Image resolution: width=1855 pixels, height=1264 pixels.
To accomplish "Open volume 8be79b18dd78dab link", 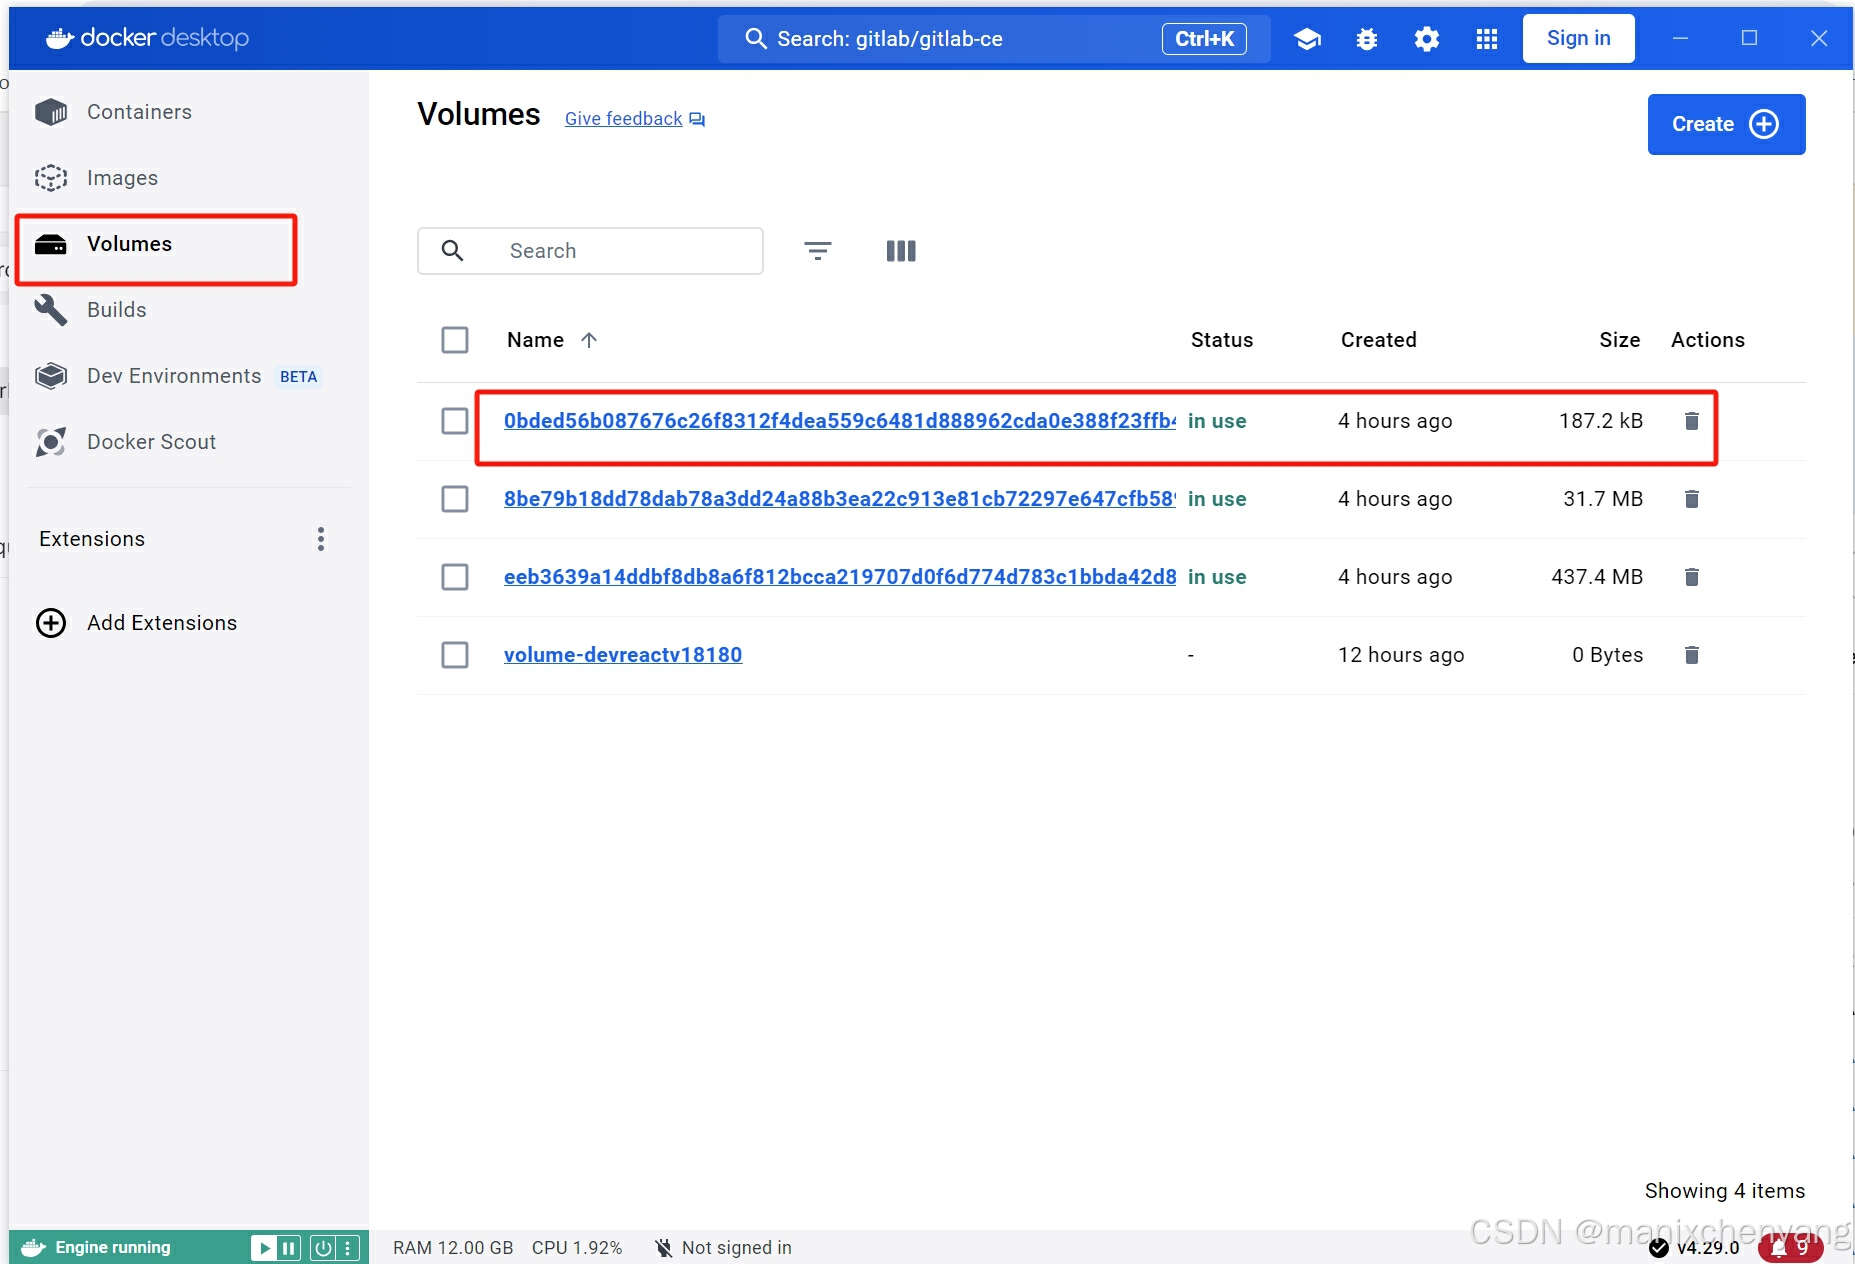I will click(x=840, y=499).
